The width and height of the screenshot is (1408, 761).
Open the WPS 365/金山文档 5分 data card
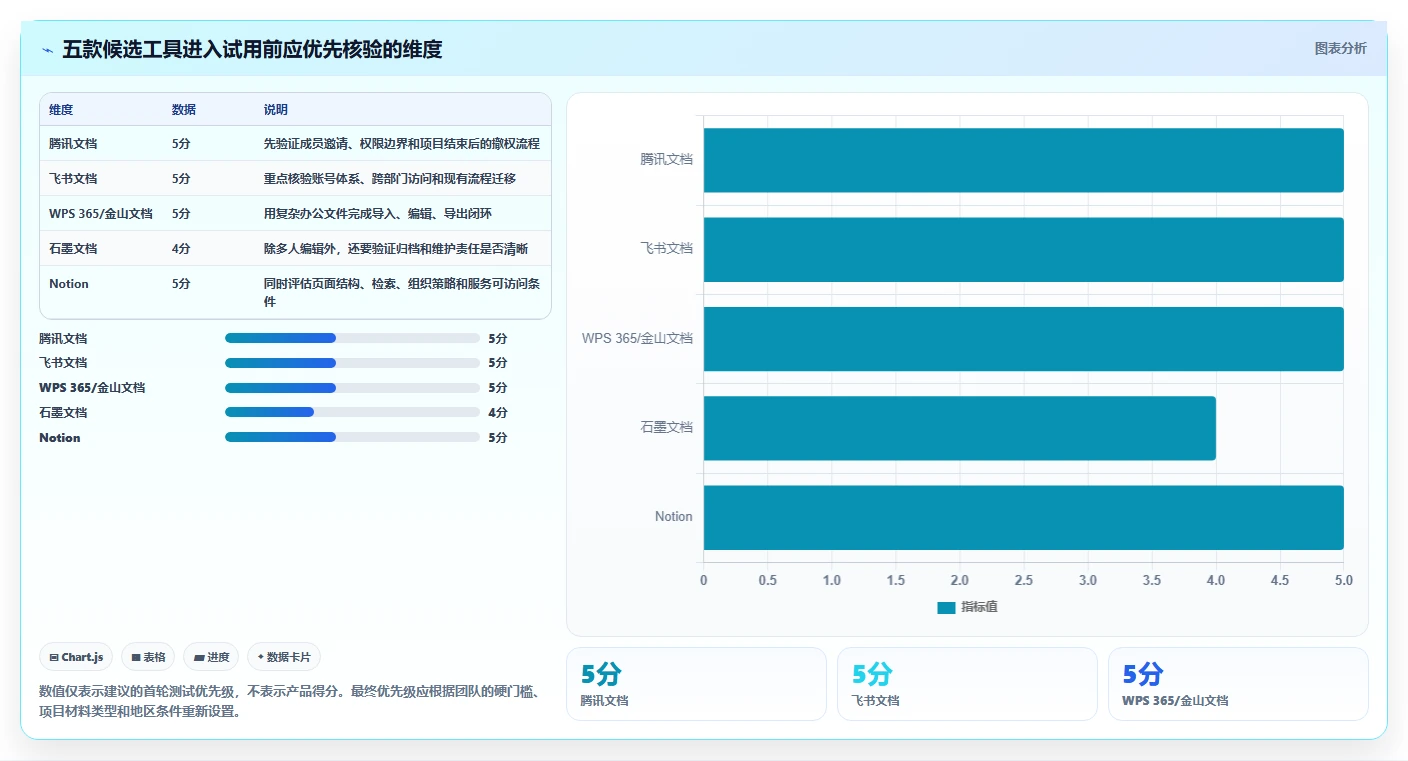coord(1238,684)
